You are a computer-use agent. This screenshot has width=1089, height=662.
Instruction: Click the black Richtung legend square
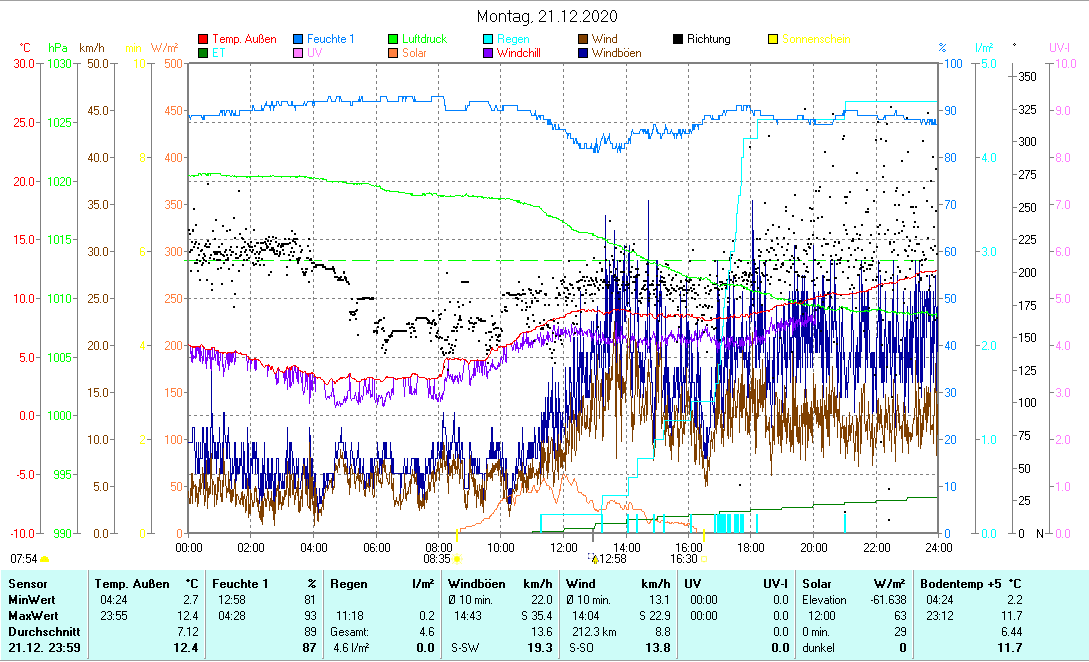pos(679,40)
